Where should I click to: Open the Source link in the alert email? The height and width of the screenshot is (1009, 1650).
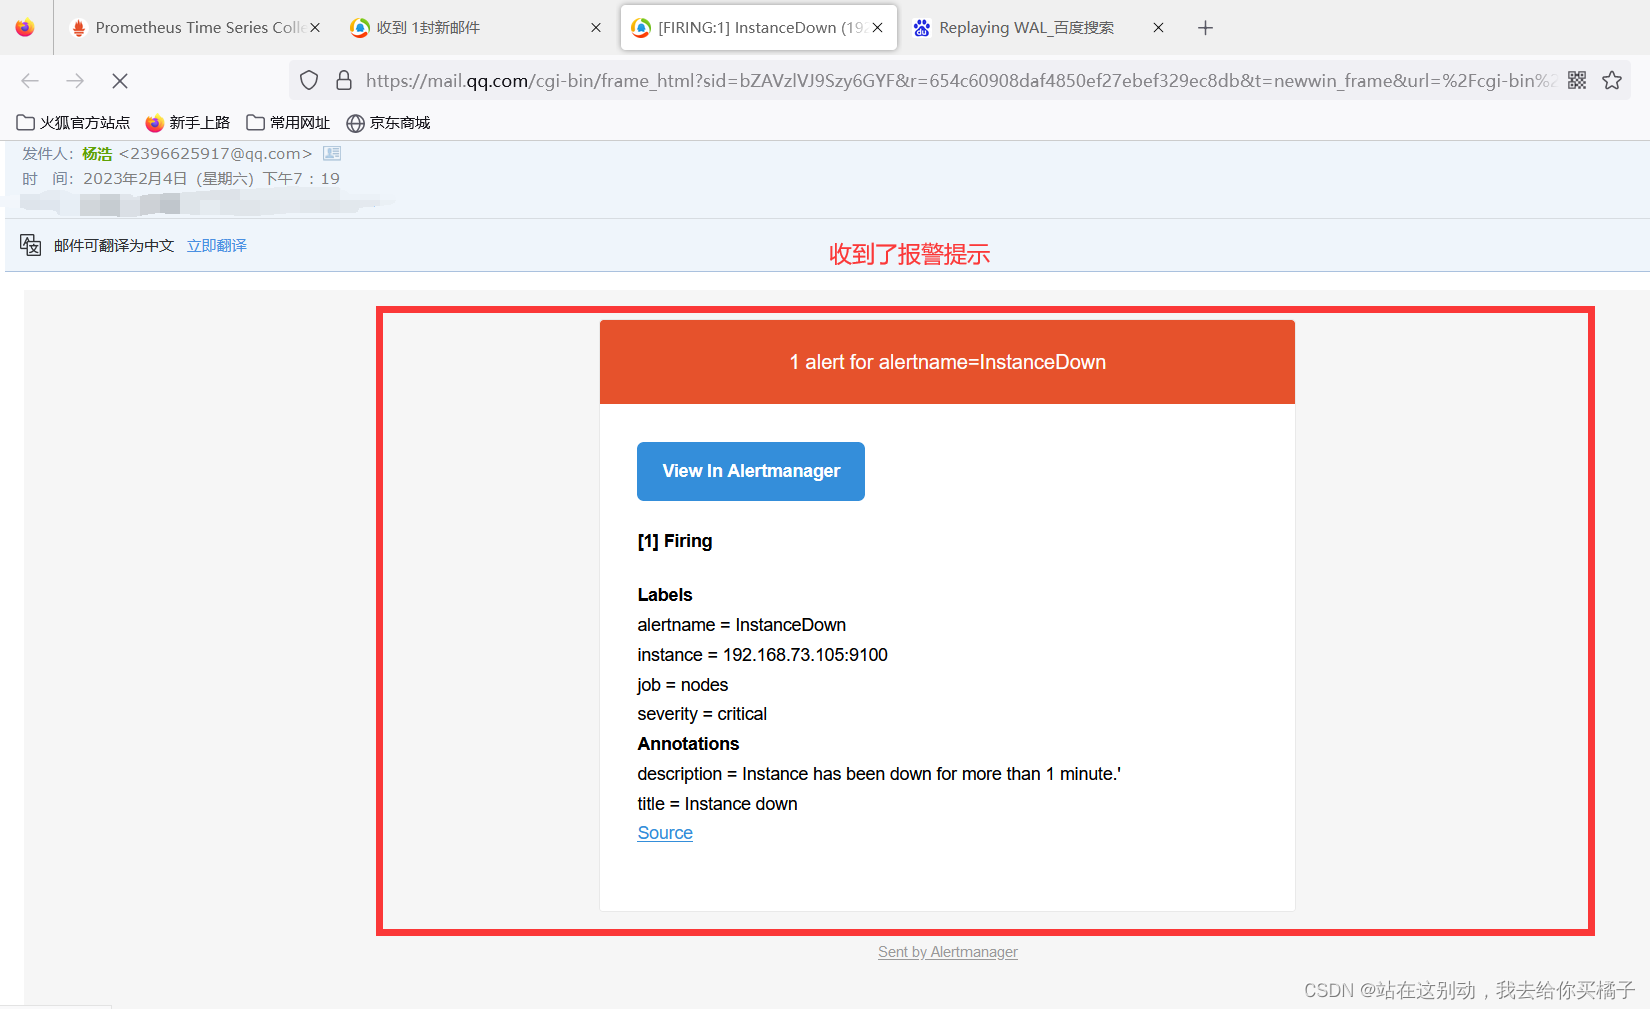click(664, 832)
